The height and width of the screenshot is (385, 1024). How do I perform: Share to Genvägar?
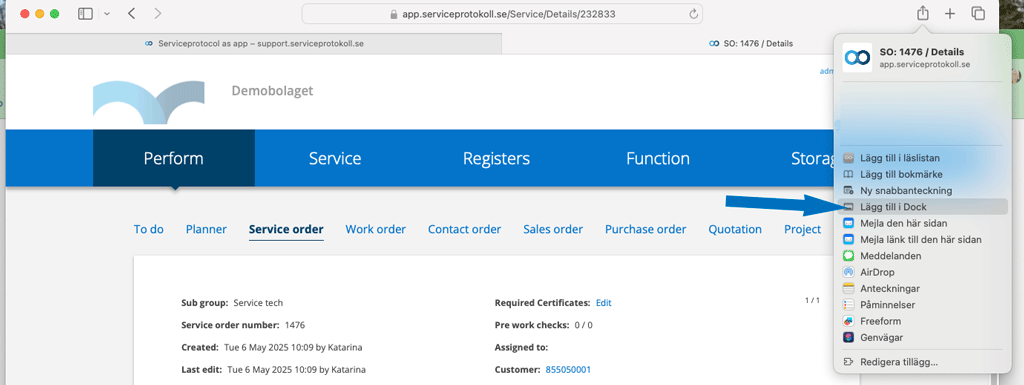pyautogui.click(x=921, y=337)
